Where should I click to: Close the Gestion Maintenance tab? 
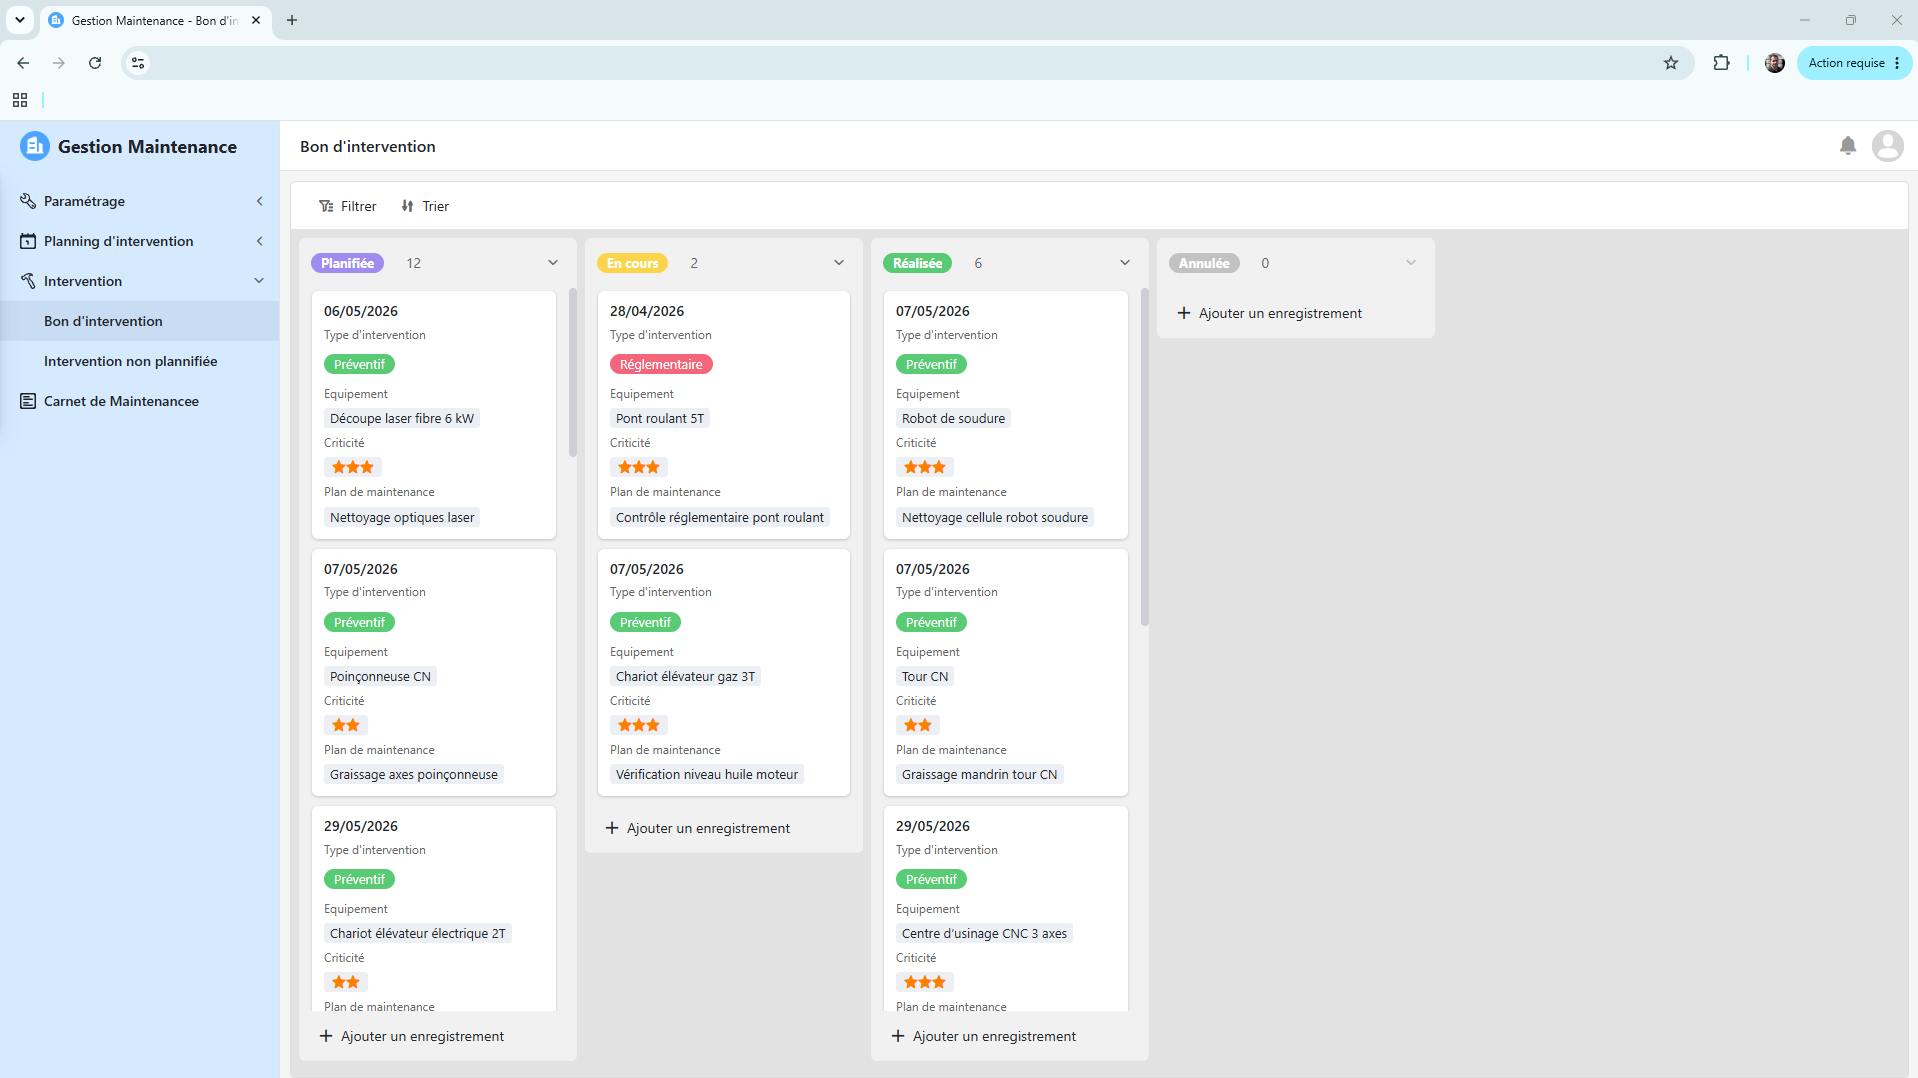point(256,20)
